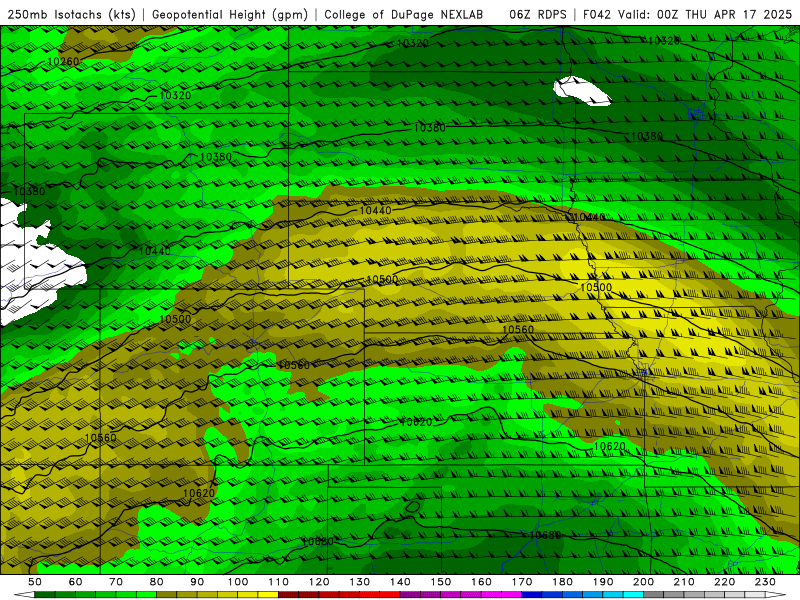Click the 230 value on the color scale
This screenshot has width=800, height=600.
click(765, 582)
